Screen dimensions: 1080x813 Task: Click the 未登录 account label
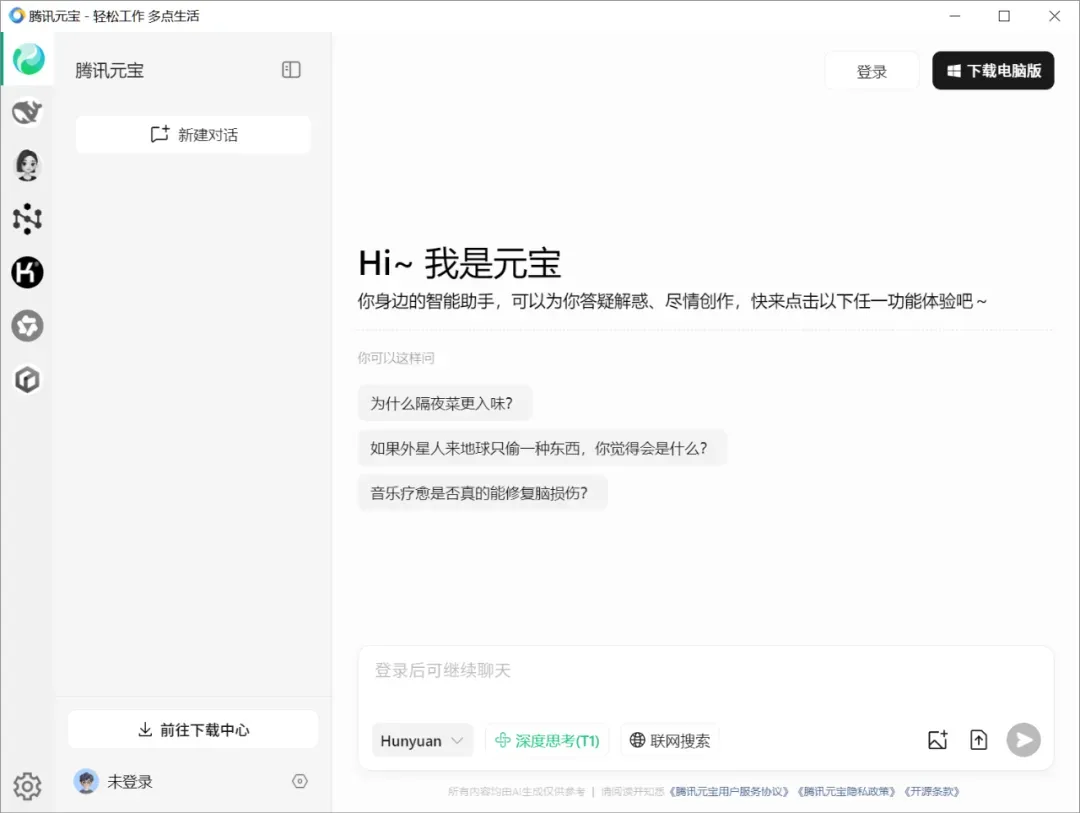coord(130,782)
